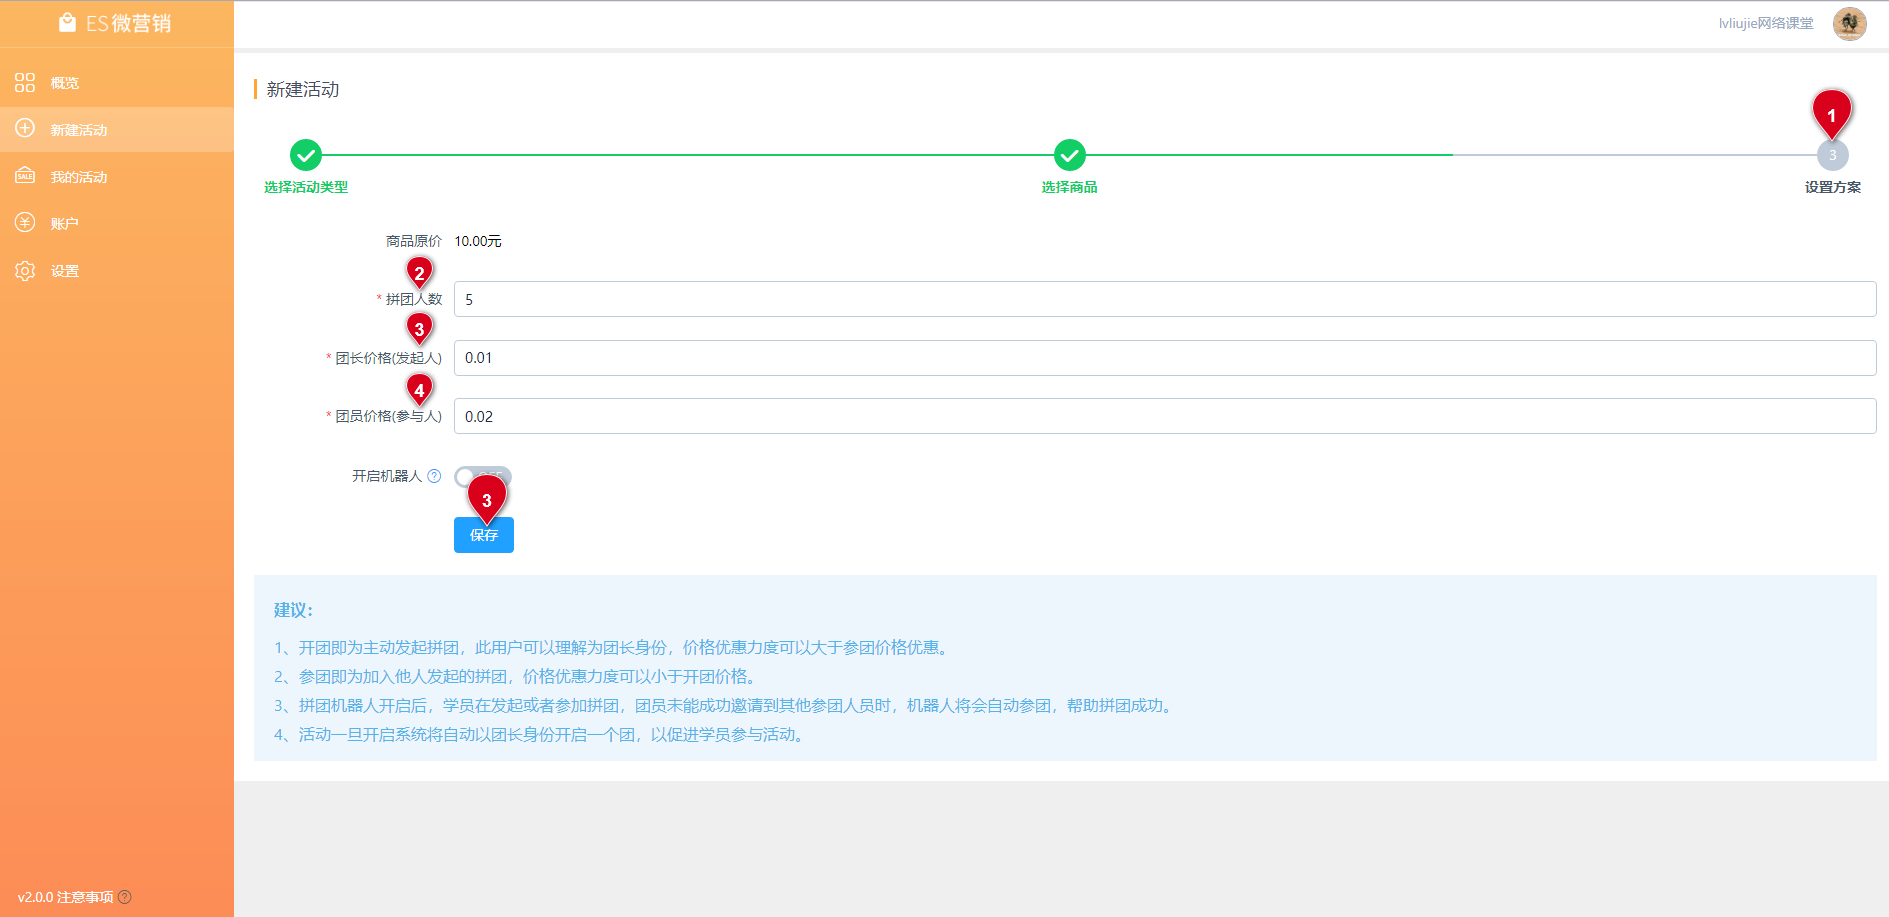
Task: Click the user avatar in top right
Action: click(1849, 23)
